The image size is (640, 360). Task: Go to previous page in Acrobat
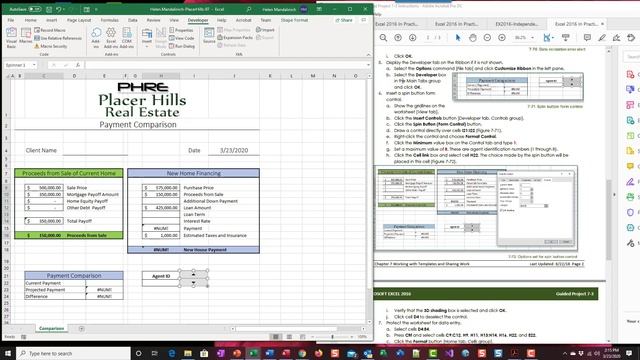click(x=398, y=38)
